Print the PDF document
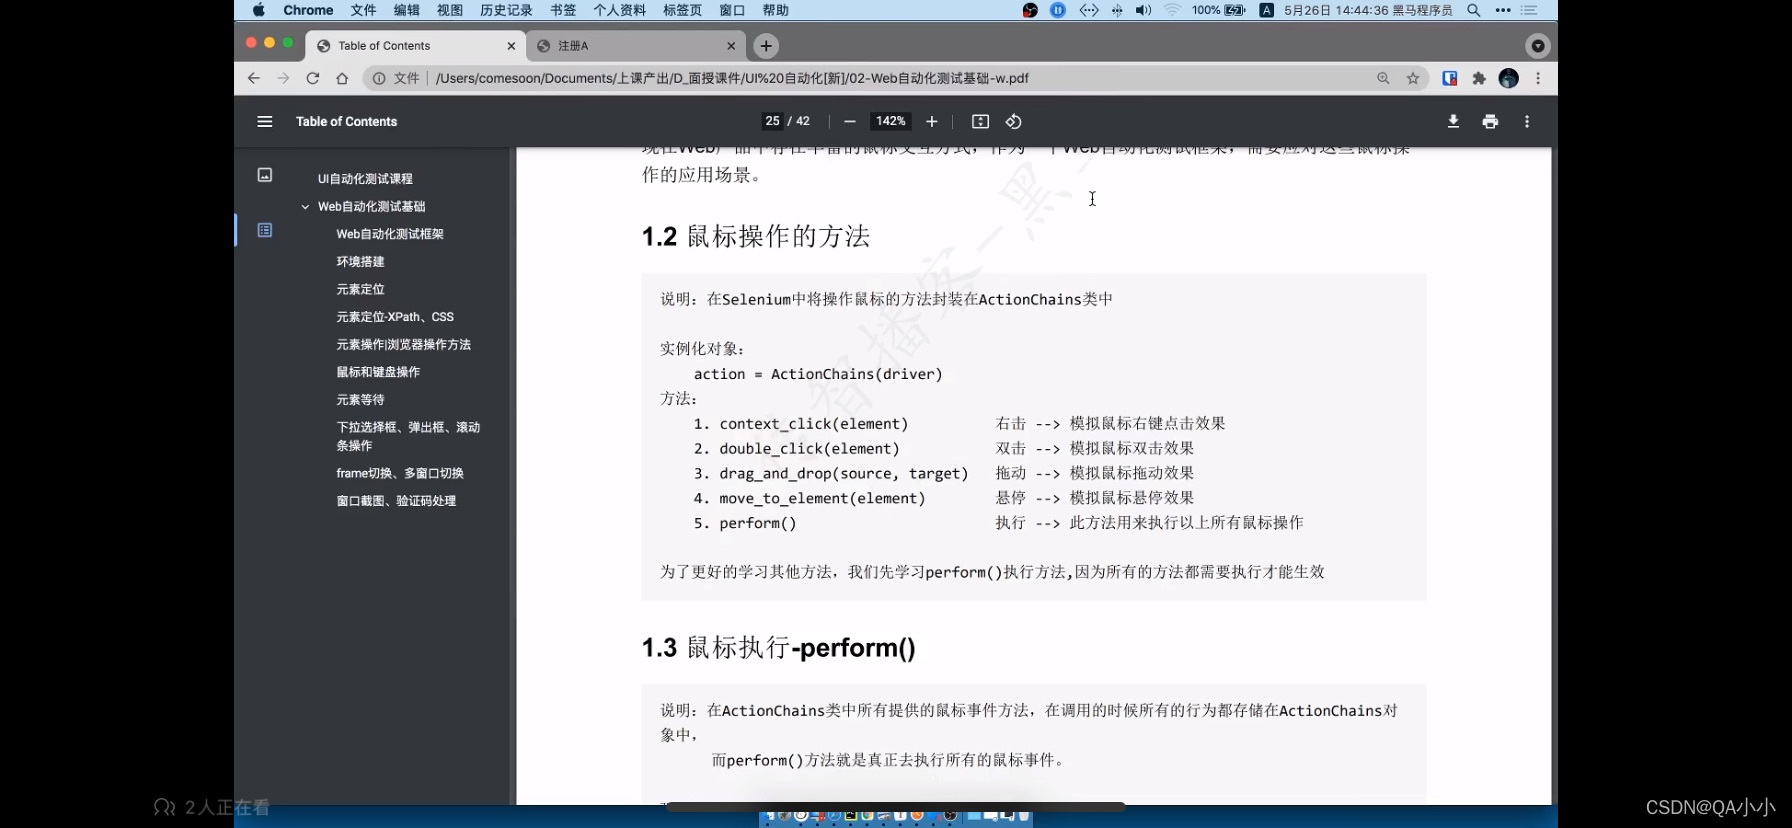 click(1490, 121)
